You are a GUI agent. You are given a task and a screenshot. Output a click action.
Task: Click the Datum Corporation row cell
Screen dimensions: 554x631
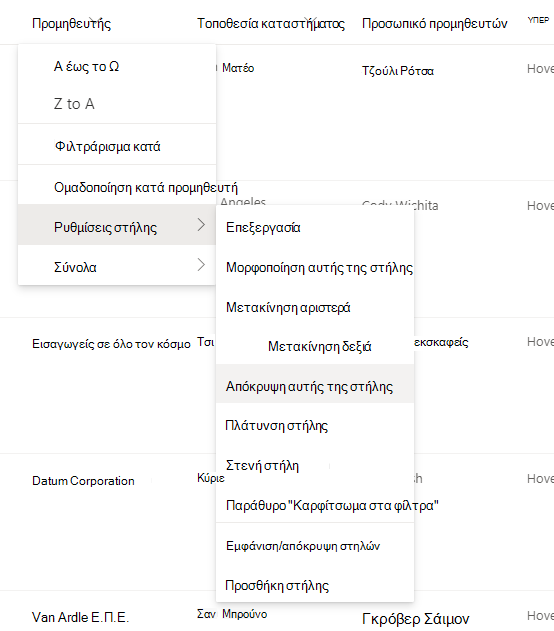point(83,480)
